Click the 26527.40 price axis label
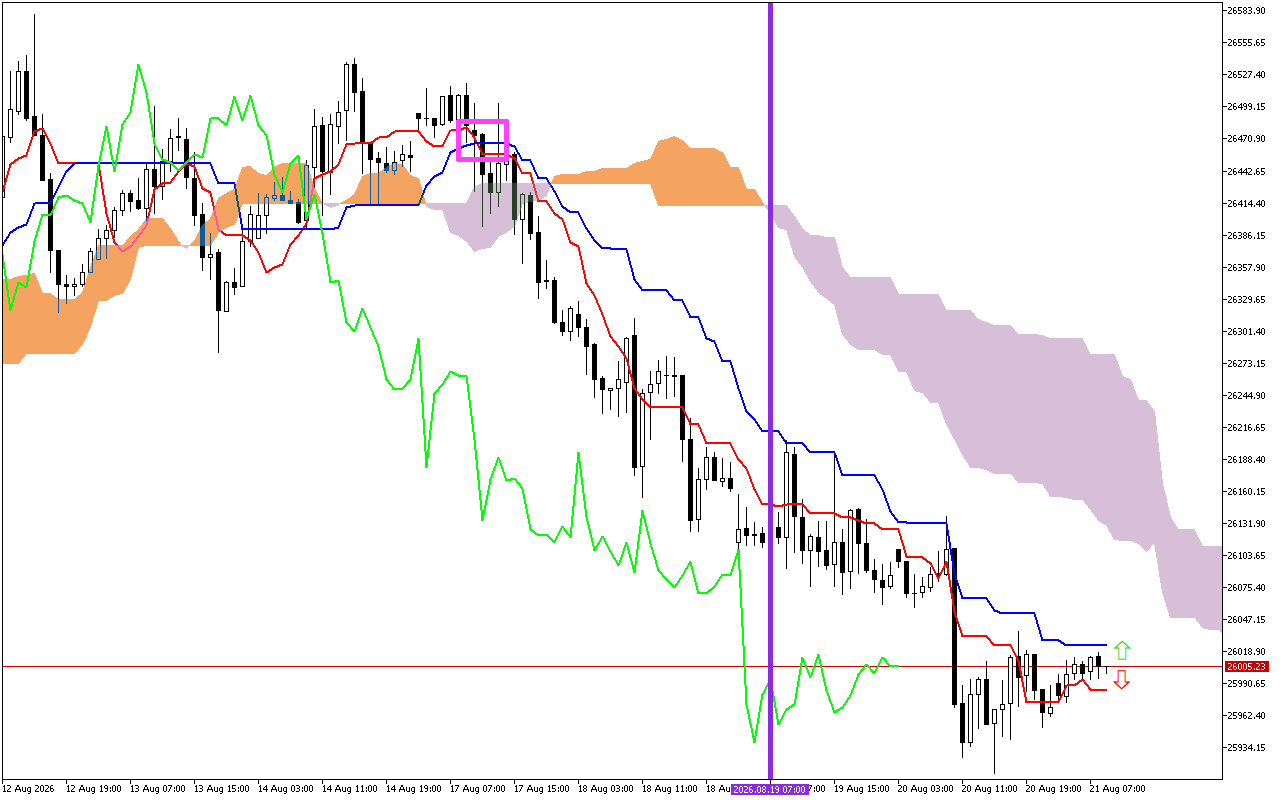Image resolution: width=1280 pixels, height=800 pixels. pyautogui.click(x=1246, y=75)
